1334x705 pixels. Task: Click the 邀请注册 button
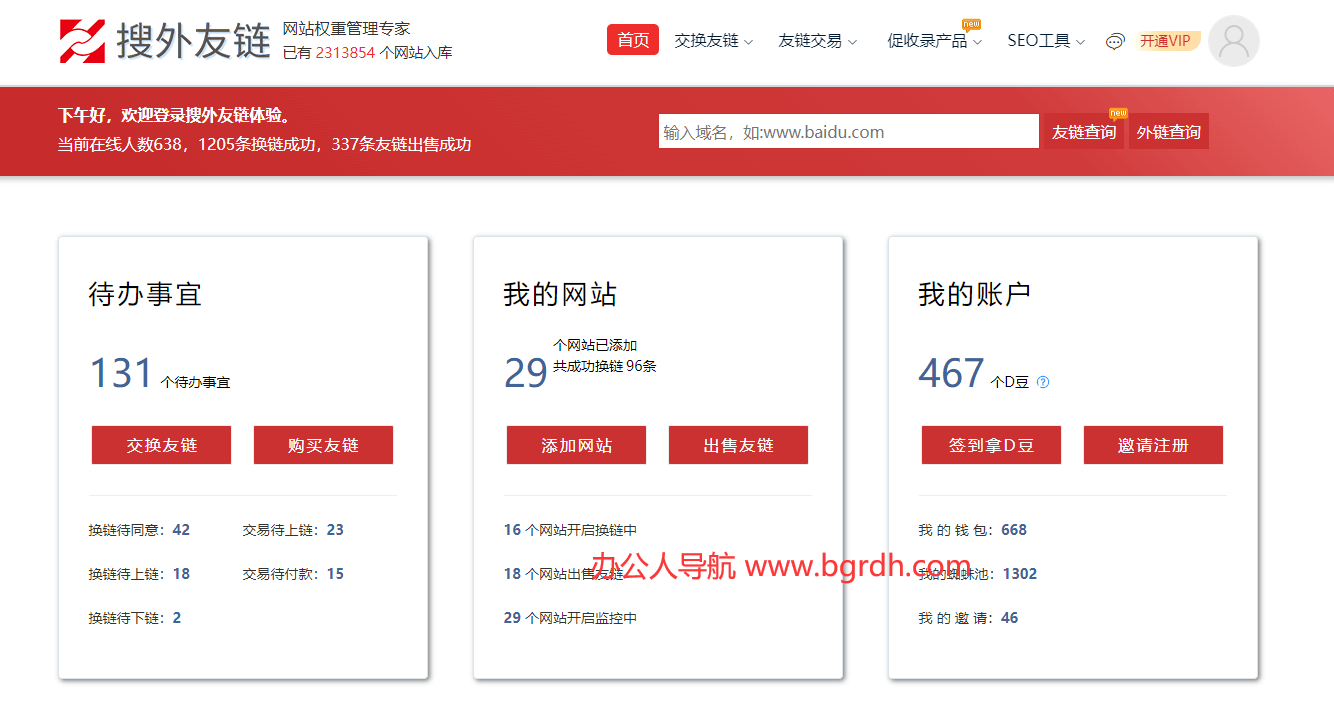[1153, 445]
